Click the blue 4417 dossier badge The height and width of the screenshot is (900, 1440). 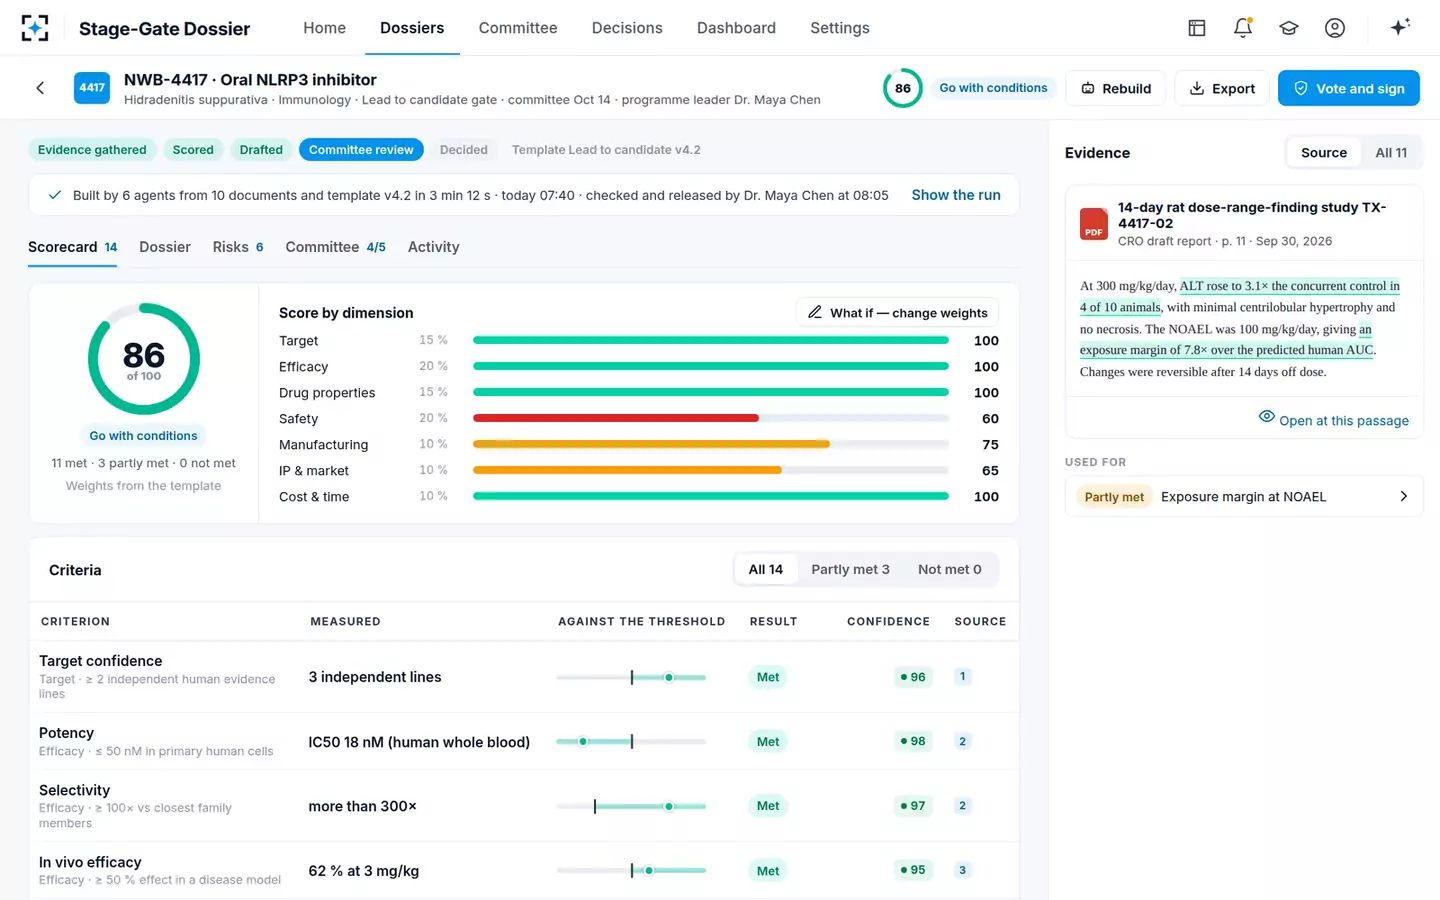[x=92, y=88]
